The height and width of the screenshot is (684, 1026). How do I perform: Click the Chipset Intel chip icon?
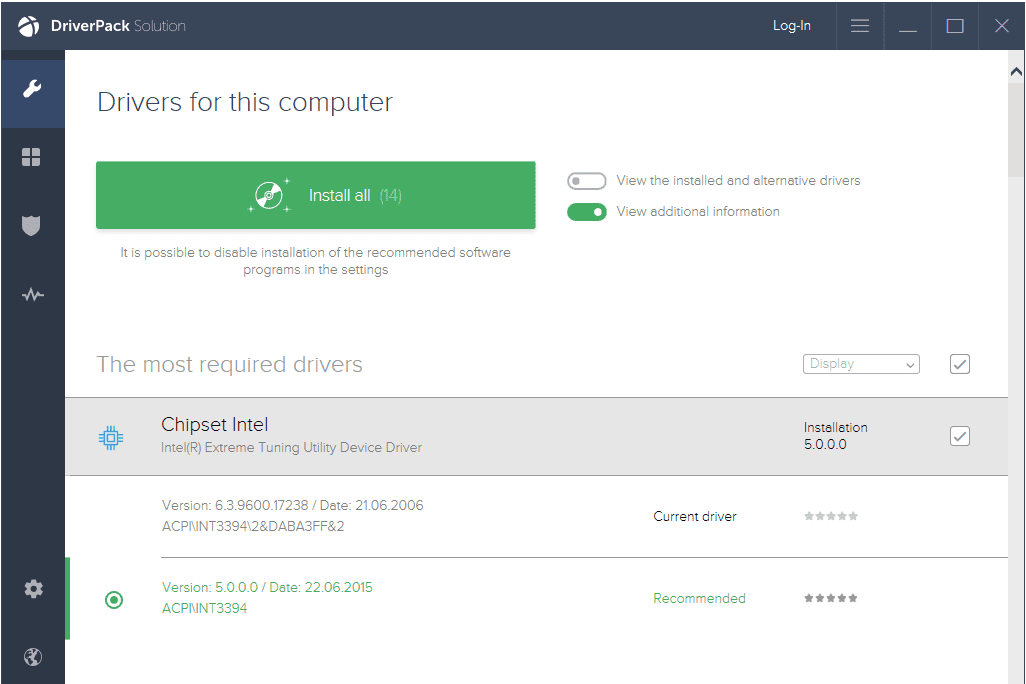click(111, 437)
